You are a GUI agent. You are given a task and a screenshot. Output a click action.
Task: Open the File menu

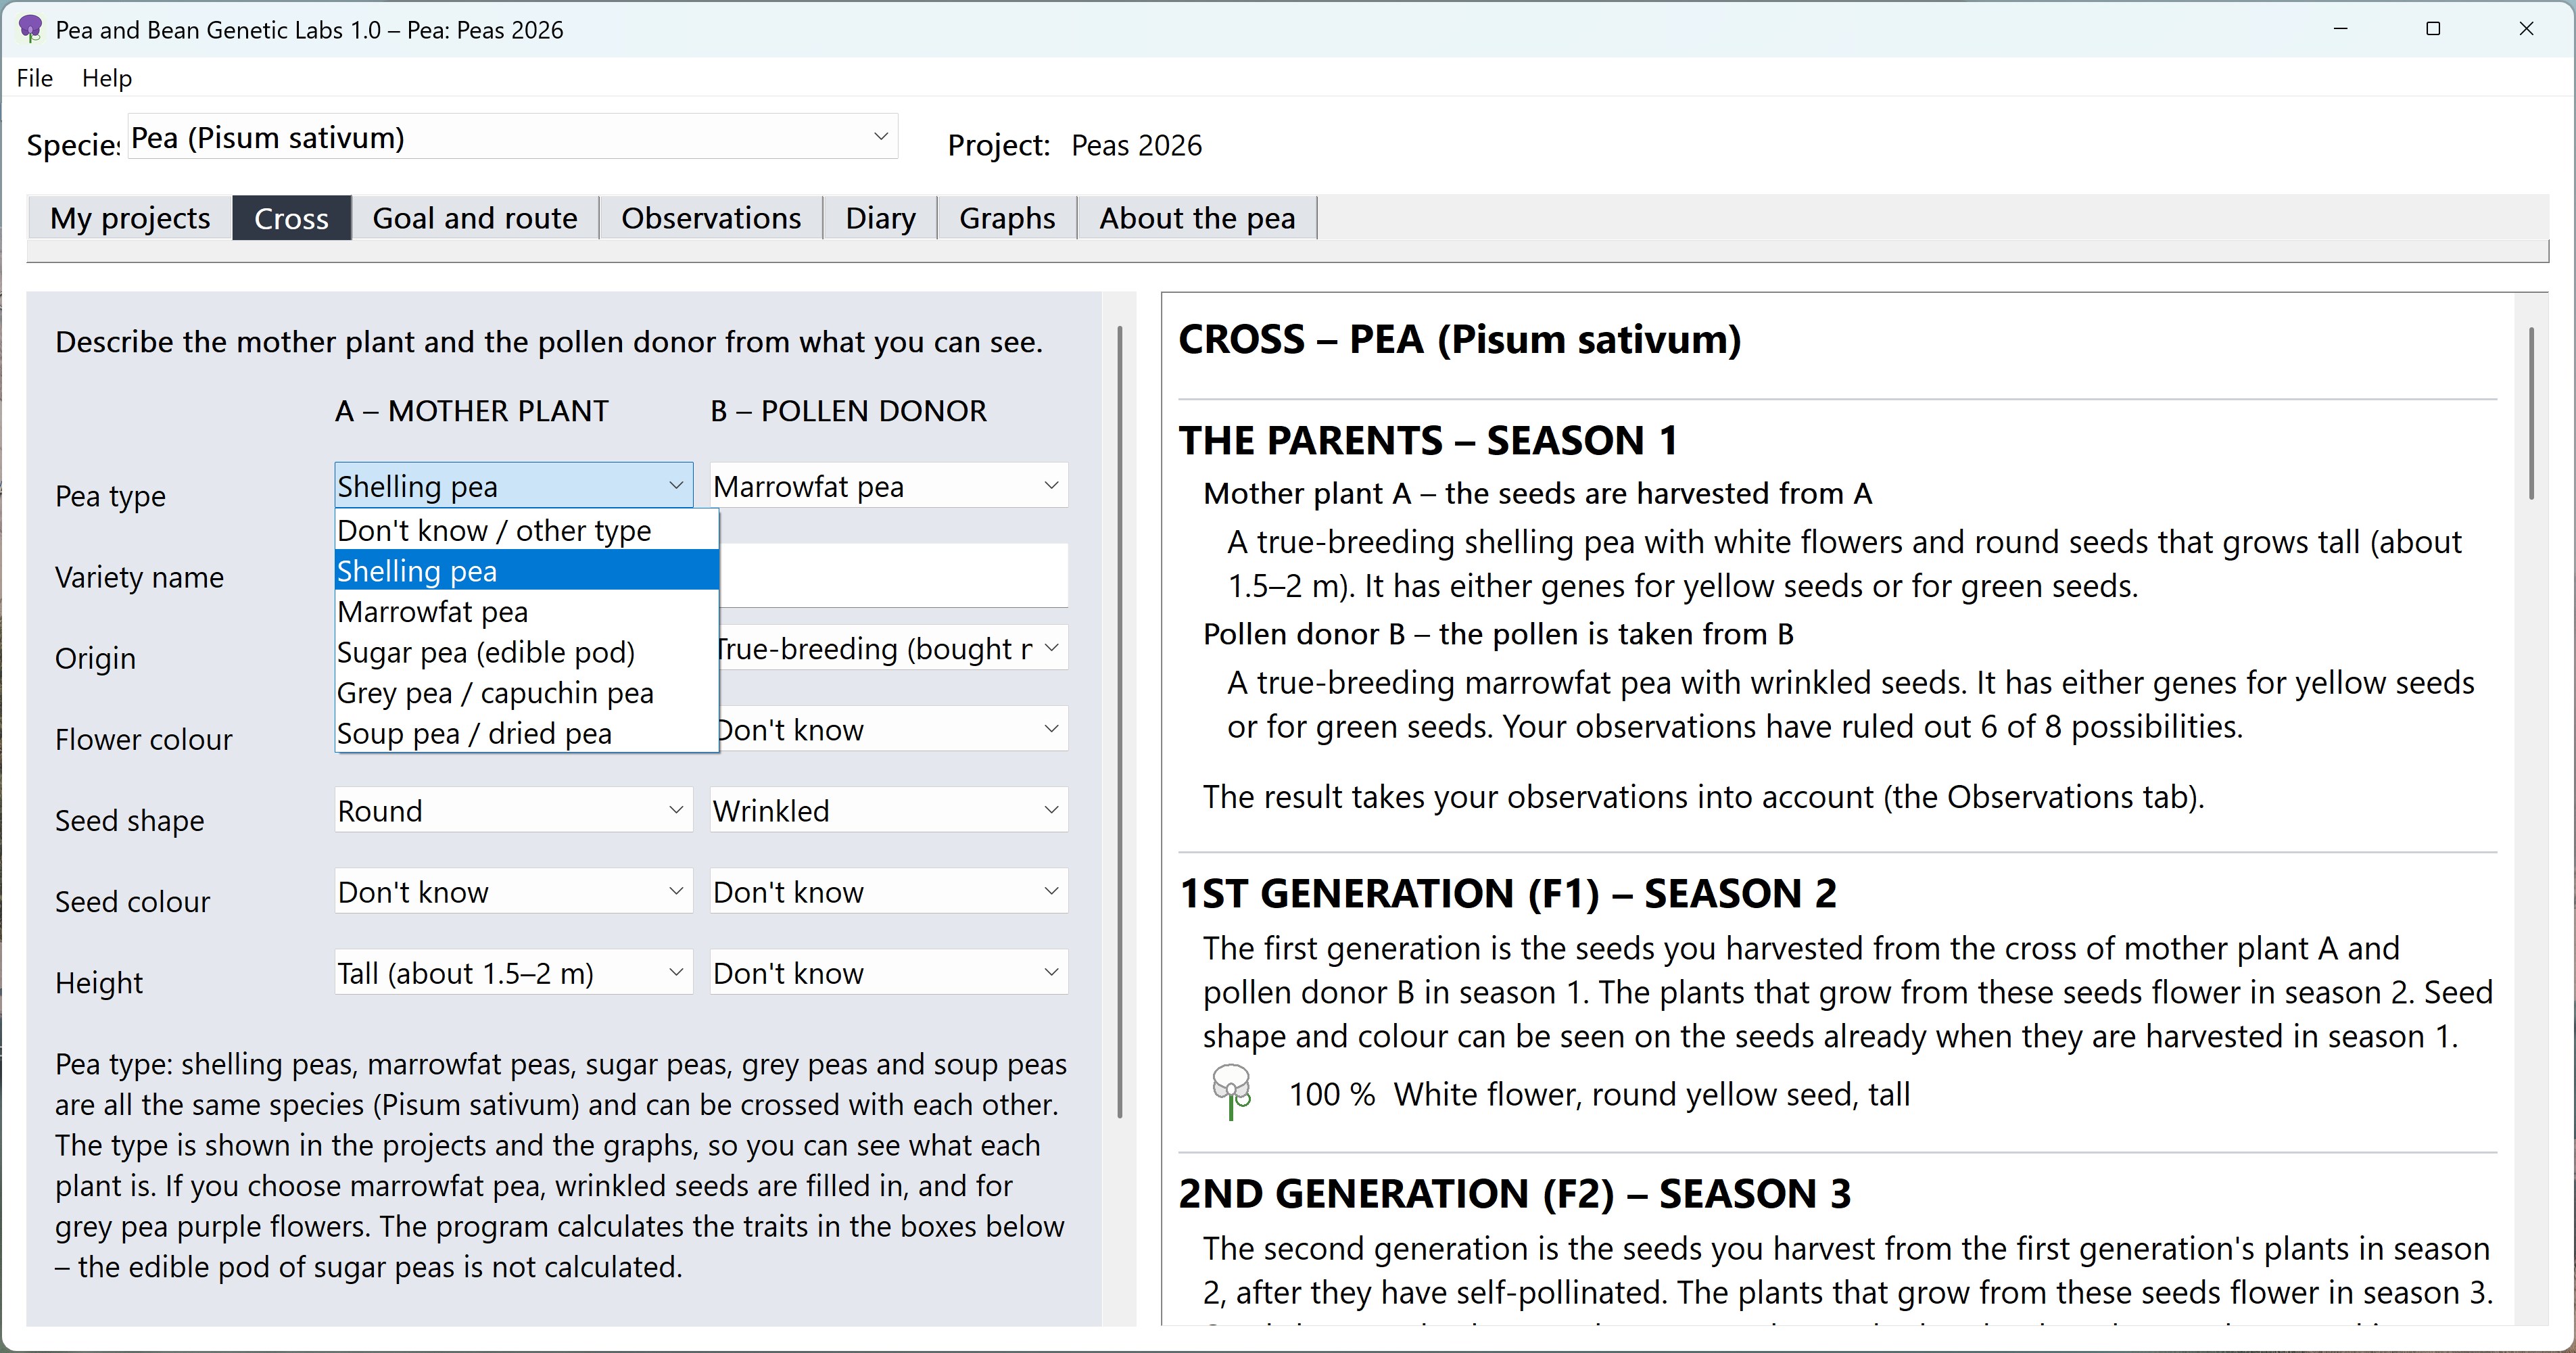point(35,78)
